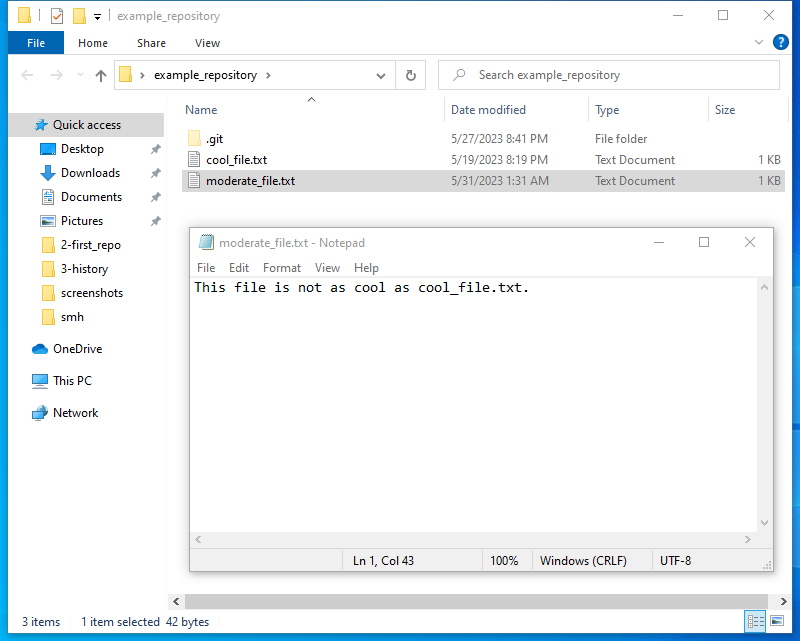800x641 pixels.
Task: Switch to Details view icon in status bar
Action: [756, 621]
